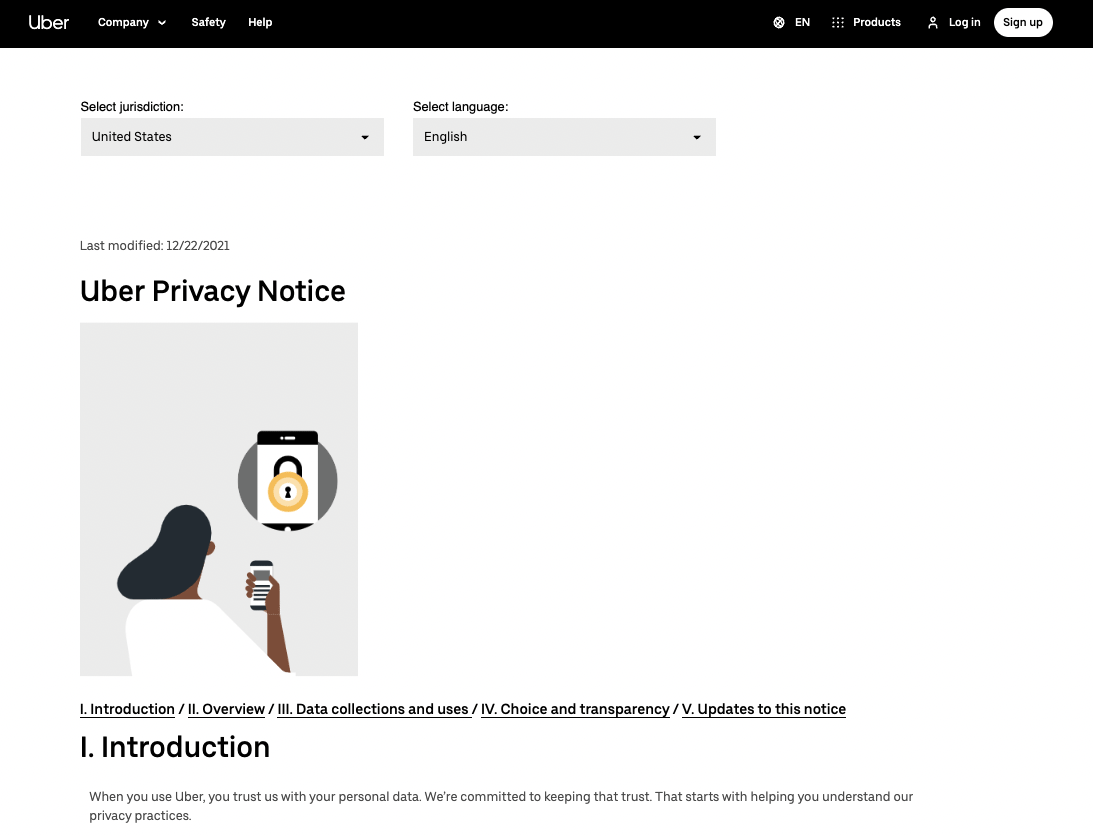Open the Products grid icon
The width and height of the screenshot is (1093, 836).
tap(838, 22)
